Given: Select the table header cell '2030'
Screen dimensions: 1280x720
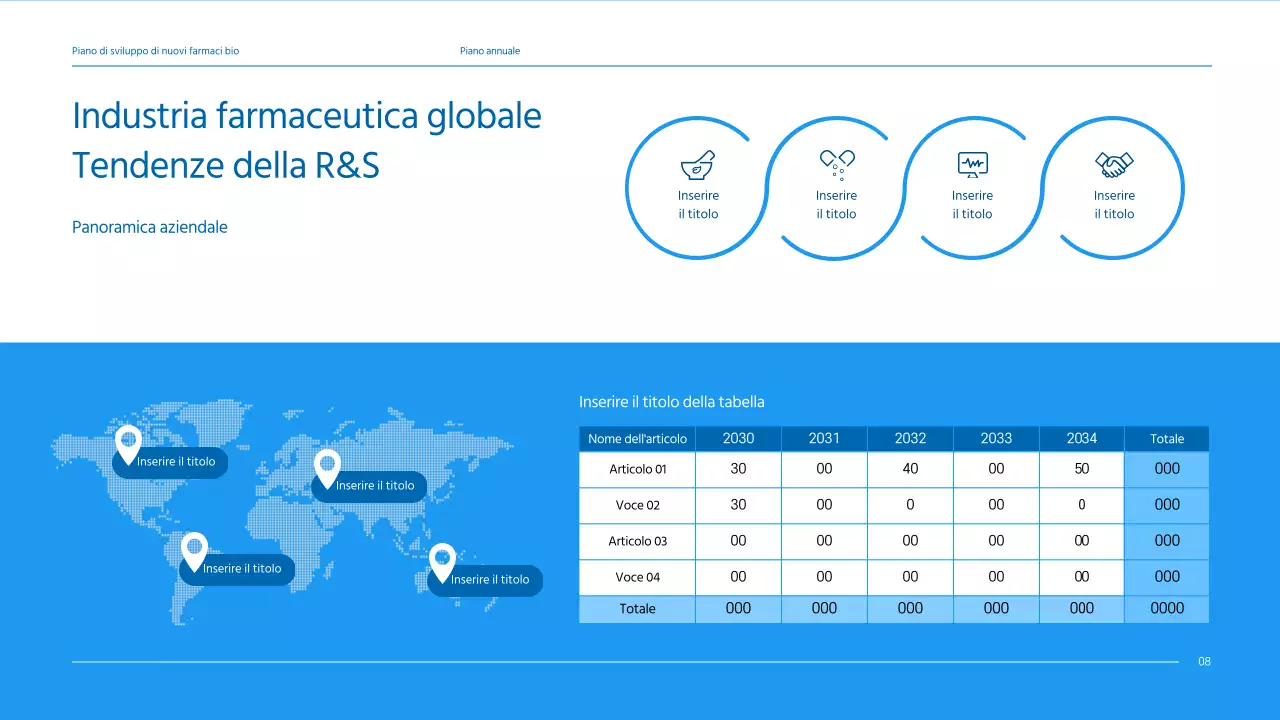Looking at the screenshot, I should [737, 438].
